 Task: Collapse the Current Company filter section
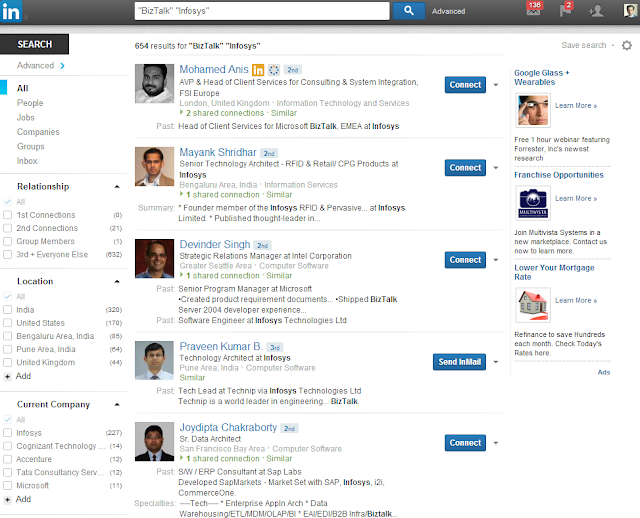coord(117,405)
